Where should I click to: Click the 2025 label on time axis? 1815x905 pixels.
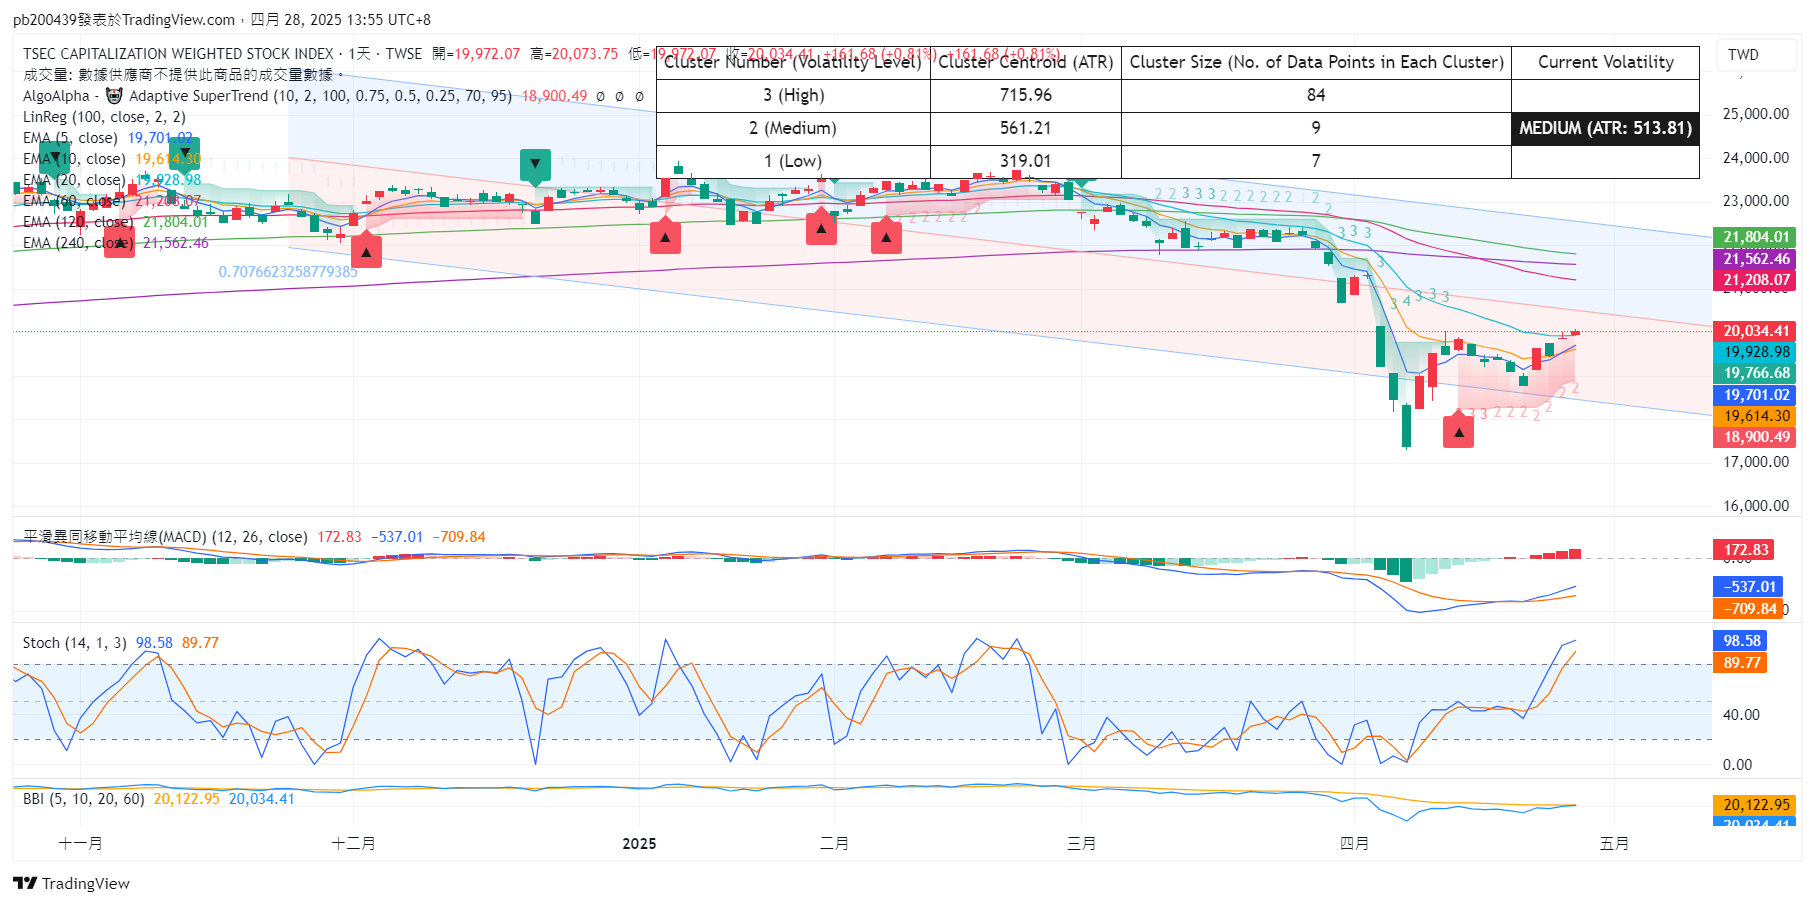(639, 844)
